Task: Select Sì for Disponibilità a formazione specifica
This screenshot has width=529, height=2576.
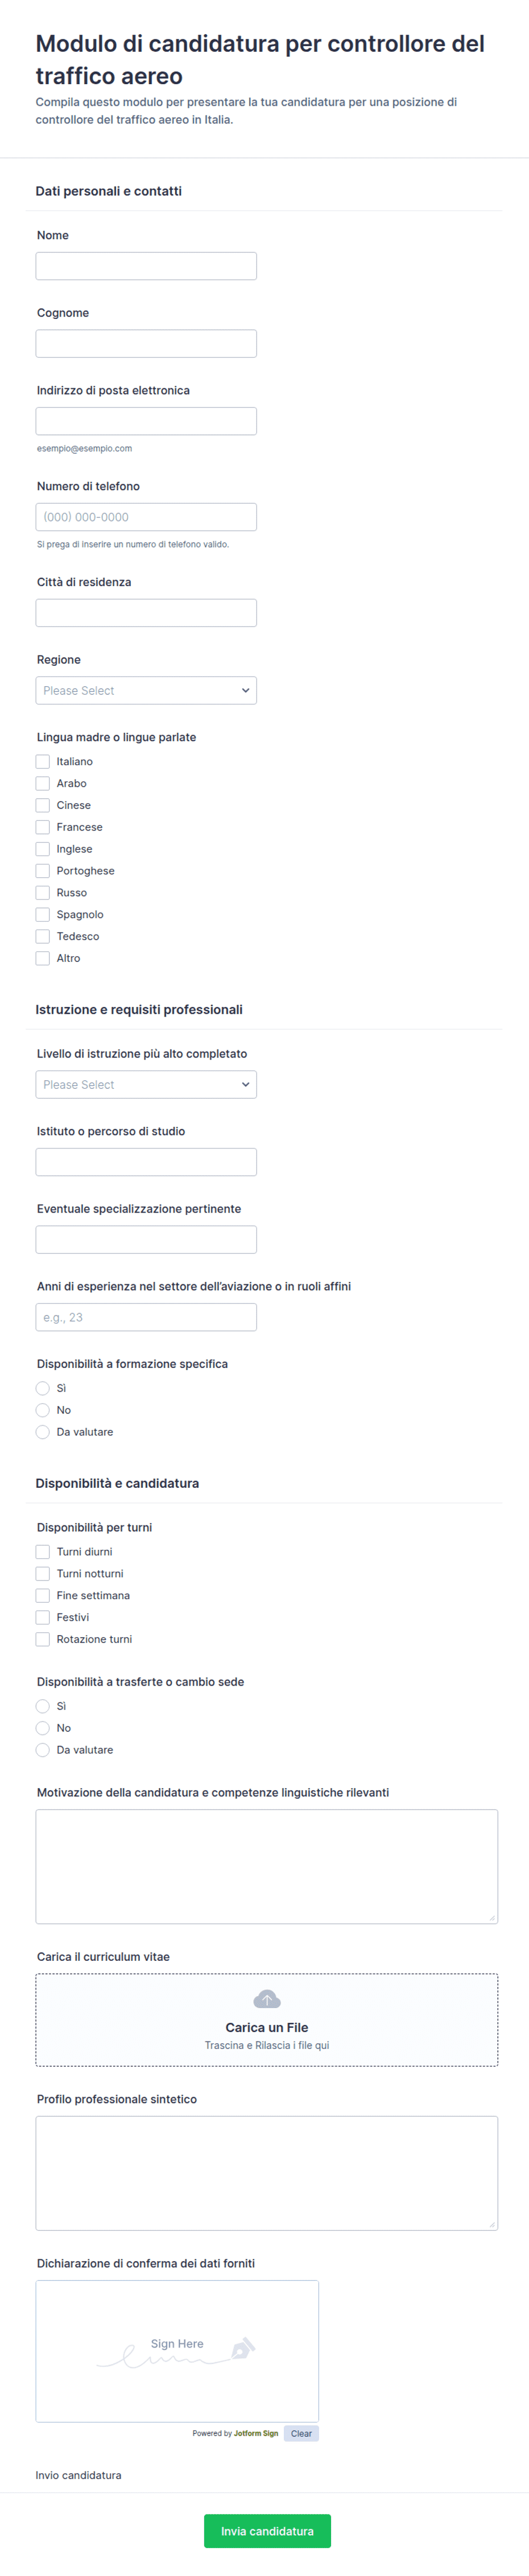Action: point(43,1388)
